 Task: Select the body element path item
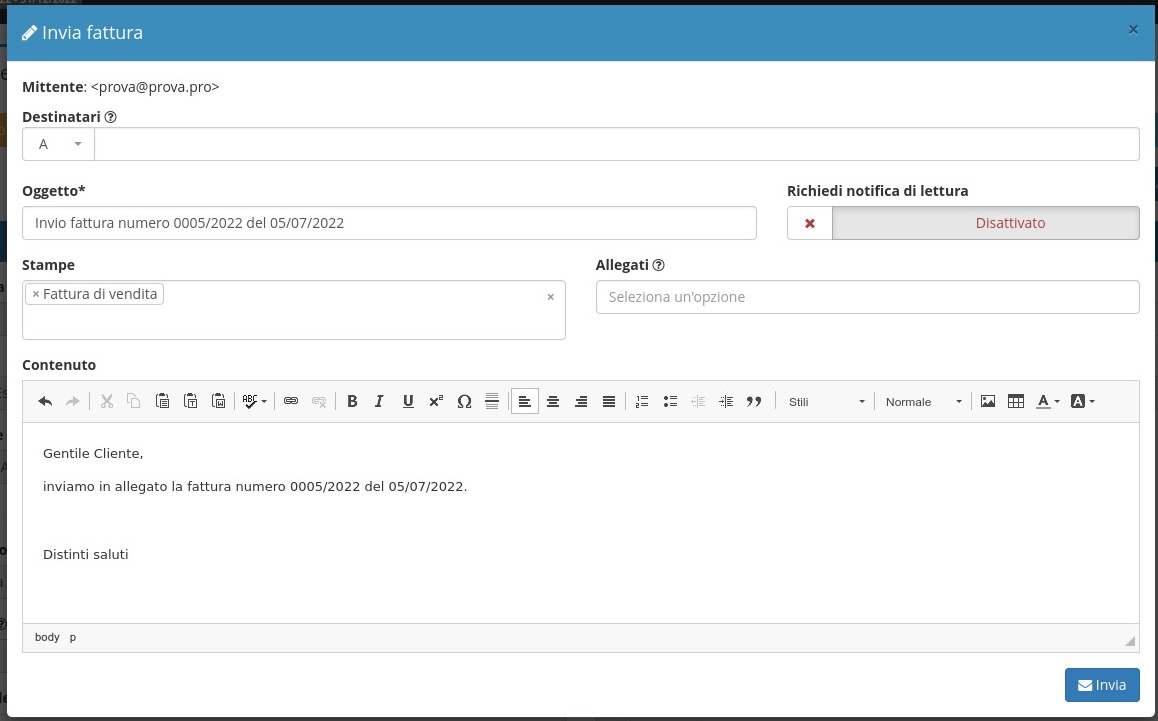[47, 637]
